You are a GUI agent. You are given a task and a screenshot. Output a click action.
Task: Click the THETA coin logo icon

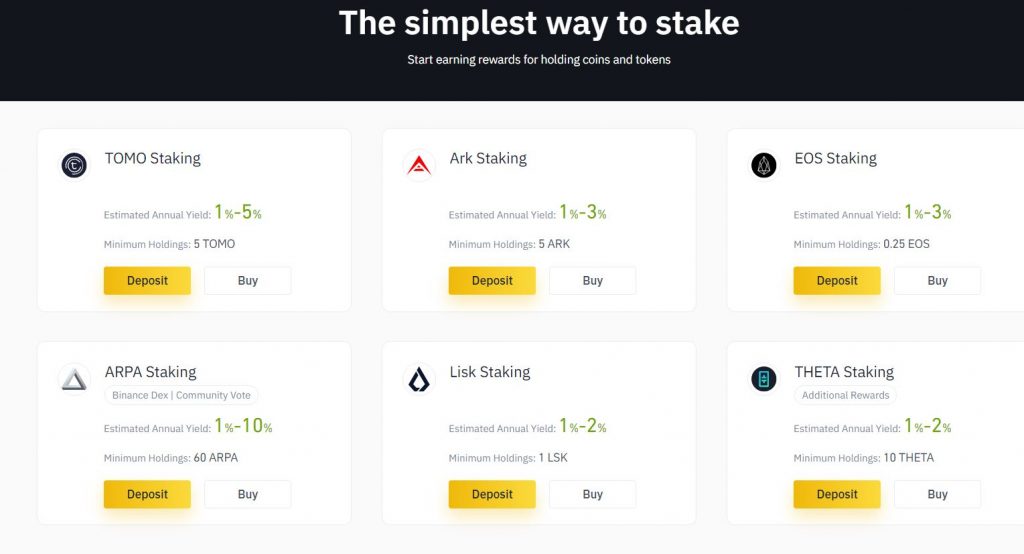point(763,379)
